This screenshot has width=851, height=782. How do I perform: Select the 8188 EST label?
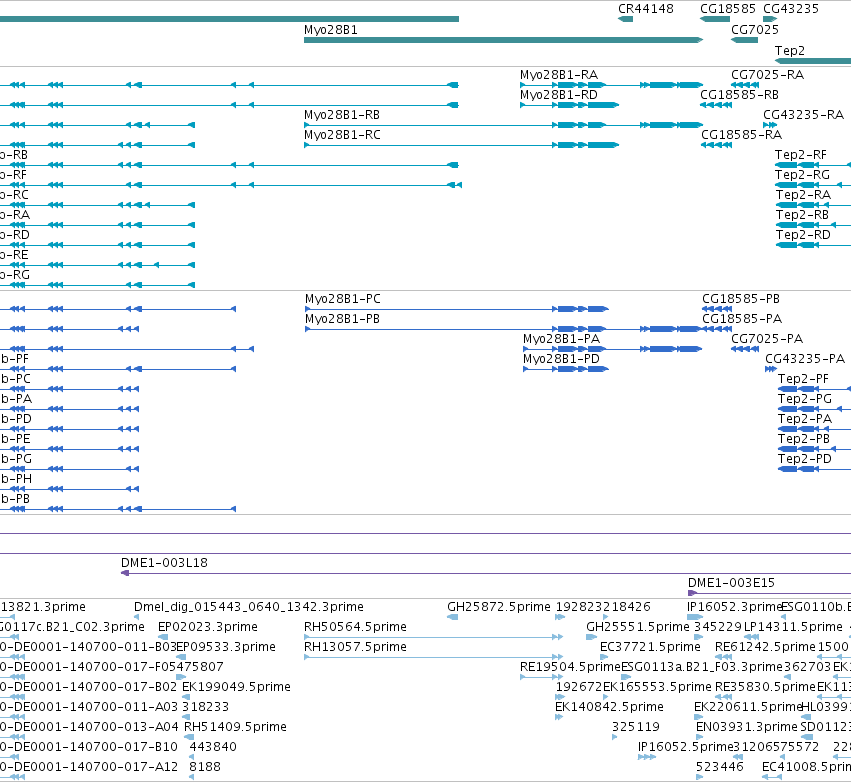205,767
